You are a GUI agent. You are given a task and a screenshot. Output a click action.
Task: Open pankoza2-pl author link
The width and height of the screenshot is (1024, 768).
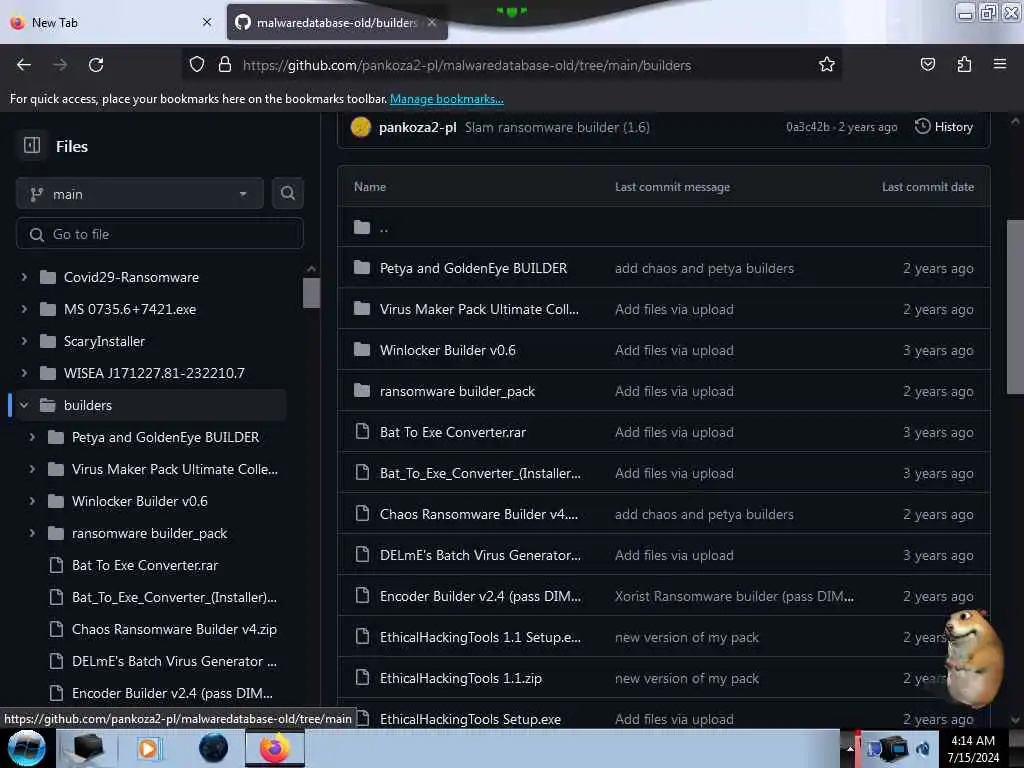(417, 127)
